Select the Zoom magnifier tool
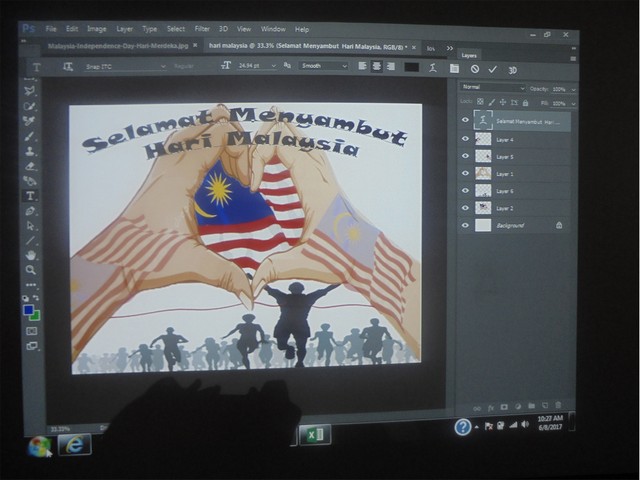Image resolution: width=640 pixels, height=480 pixels. click(31, 270)
